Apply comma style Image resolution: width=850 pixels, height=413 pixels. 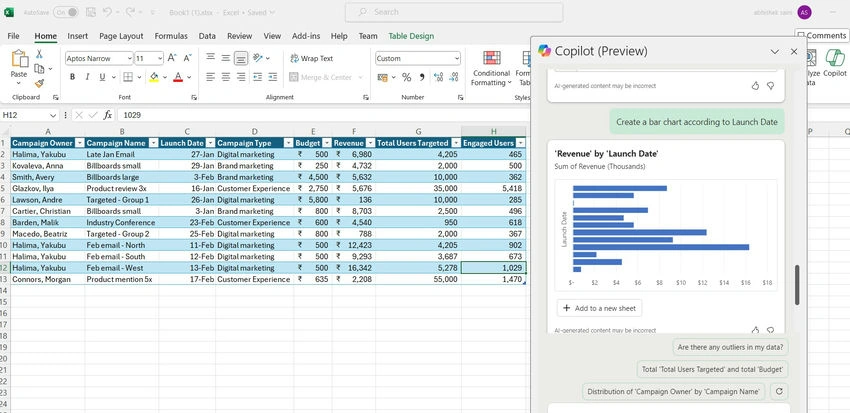click(422, 77)
